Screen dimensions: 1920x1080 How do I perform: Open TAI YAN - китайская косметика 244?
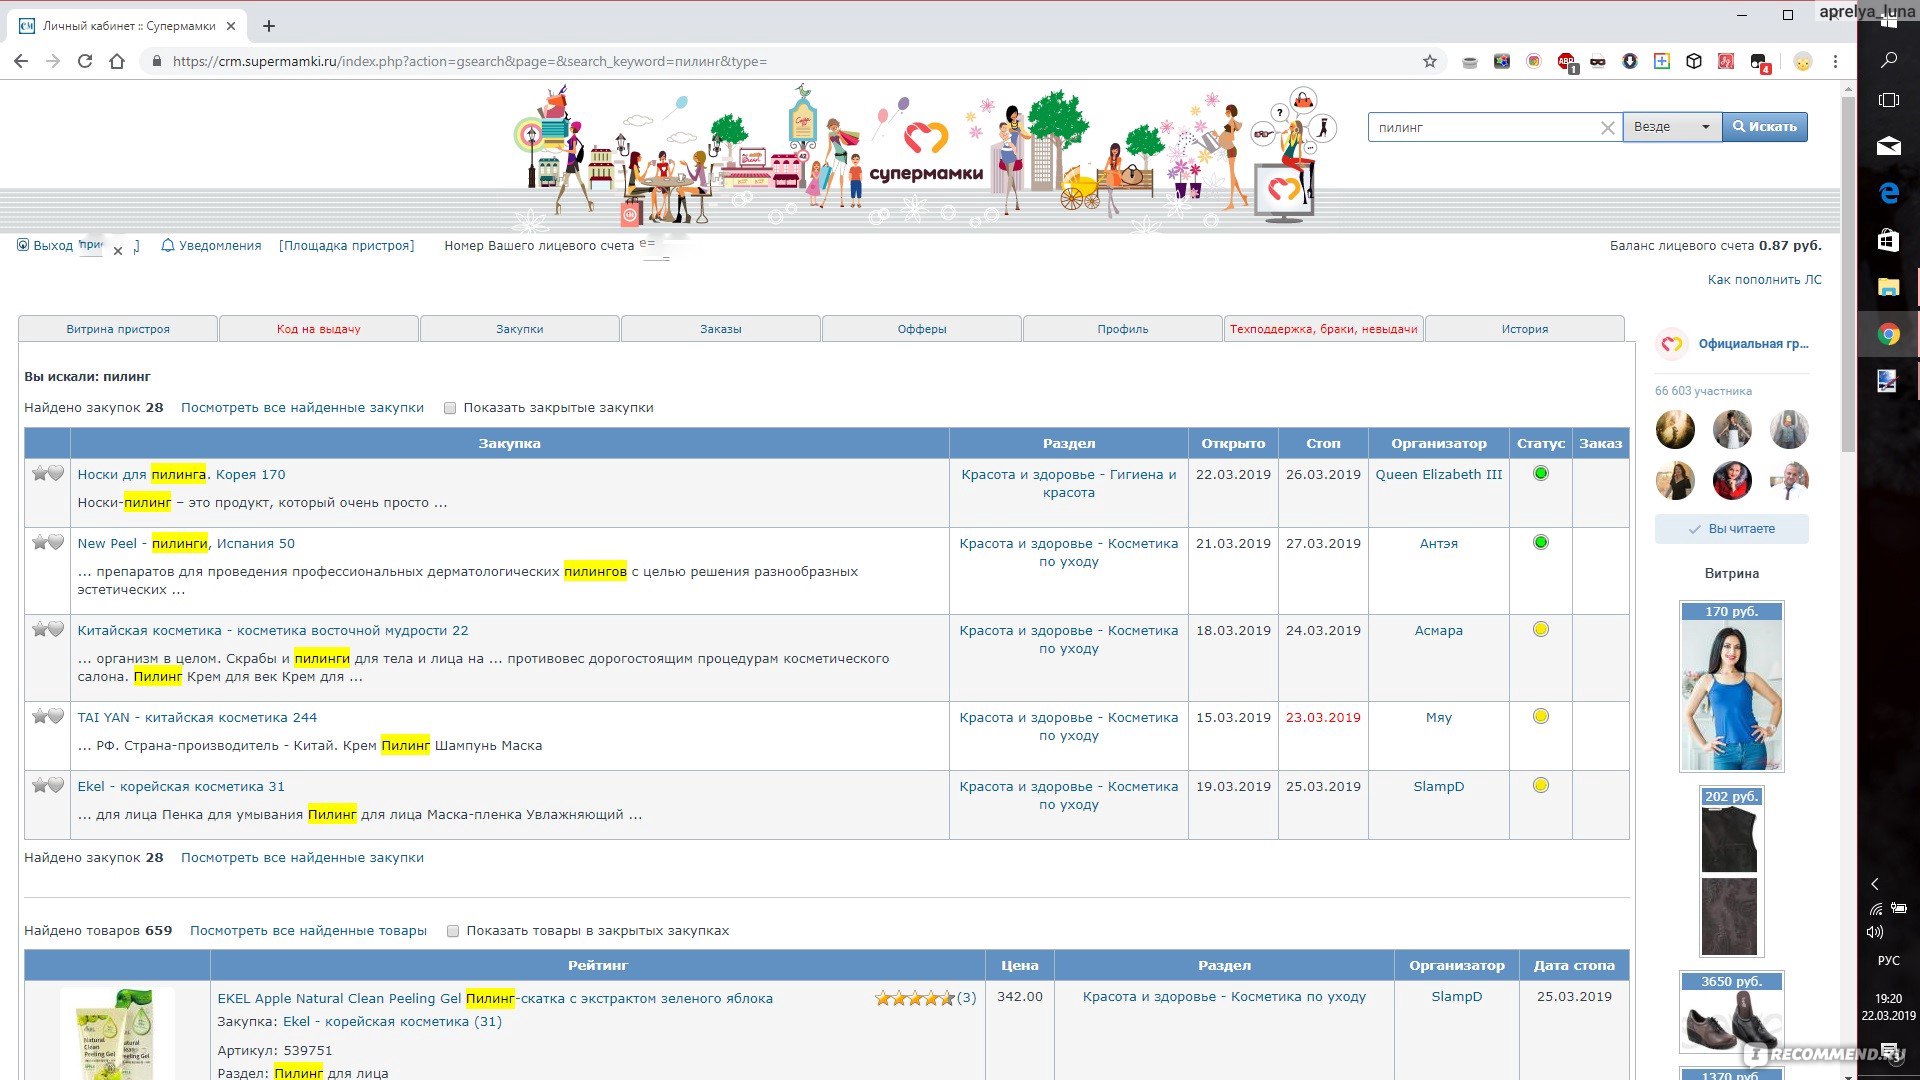197,718
